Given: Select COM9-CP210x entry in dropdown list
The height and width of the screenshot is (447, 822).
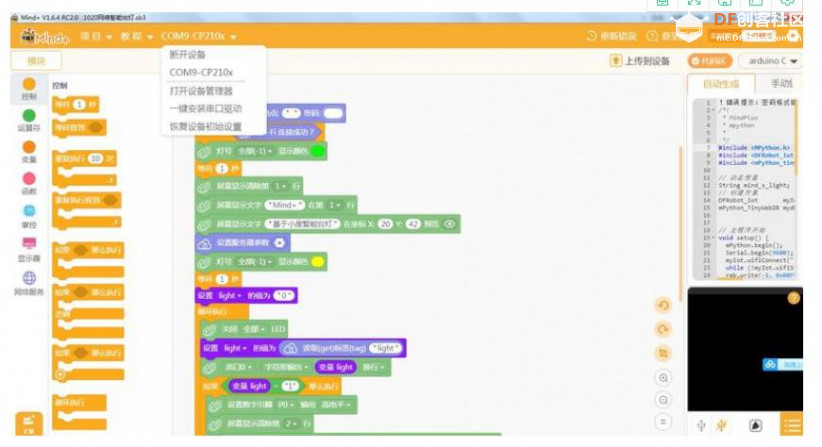Looking at the screenshot, I should [201, 72].
